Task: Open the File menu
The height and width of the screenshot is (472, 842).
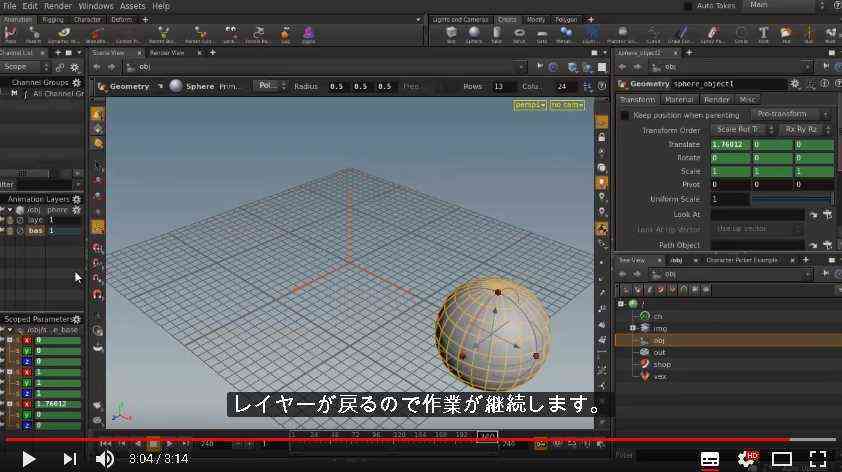Action: [10, 6]
